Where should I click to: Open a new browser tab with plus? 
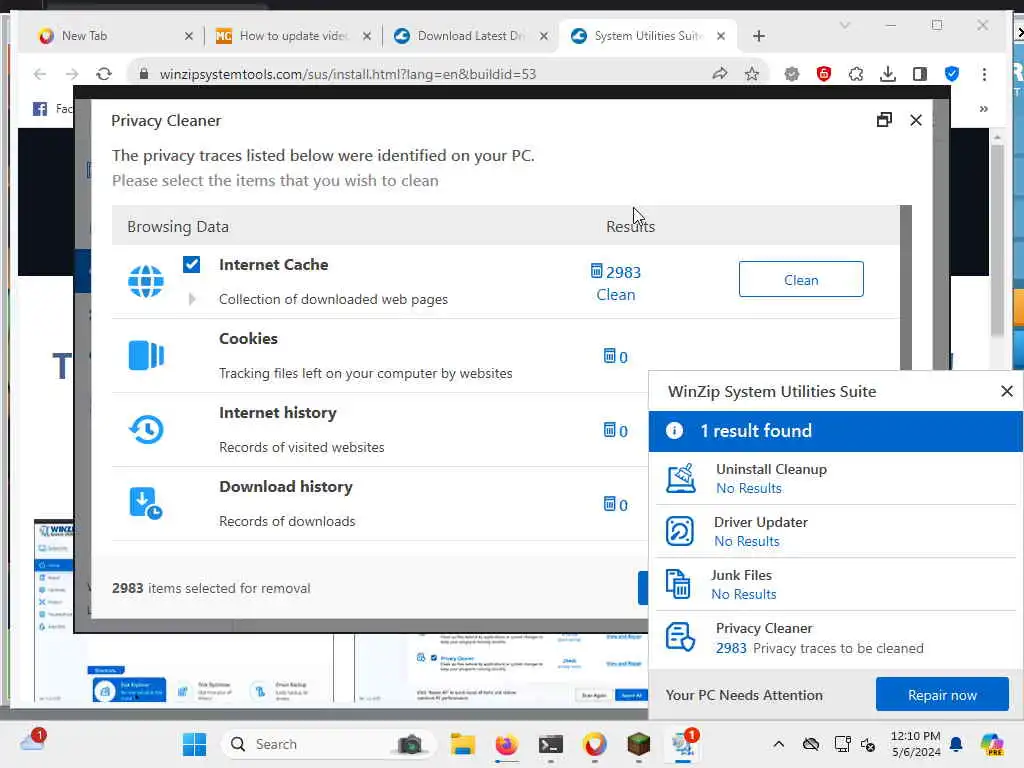tap(758, 36)
